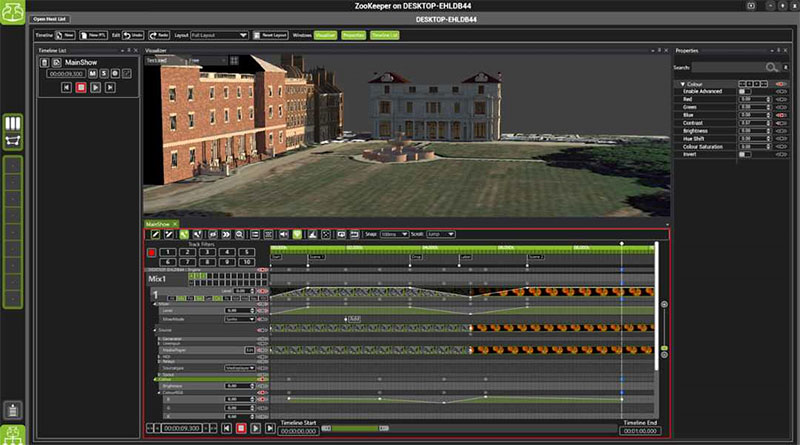Click the zoom magnifier icon in timeline toolbar
This screenshot has width=800, height=445.
point(240,234)
